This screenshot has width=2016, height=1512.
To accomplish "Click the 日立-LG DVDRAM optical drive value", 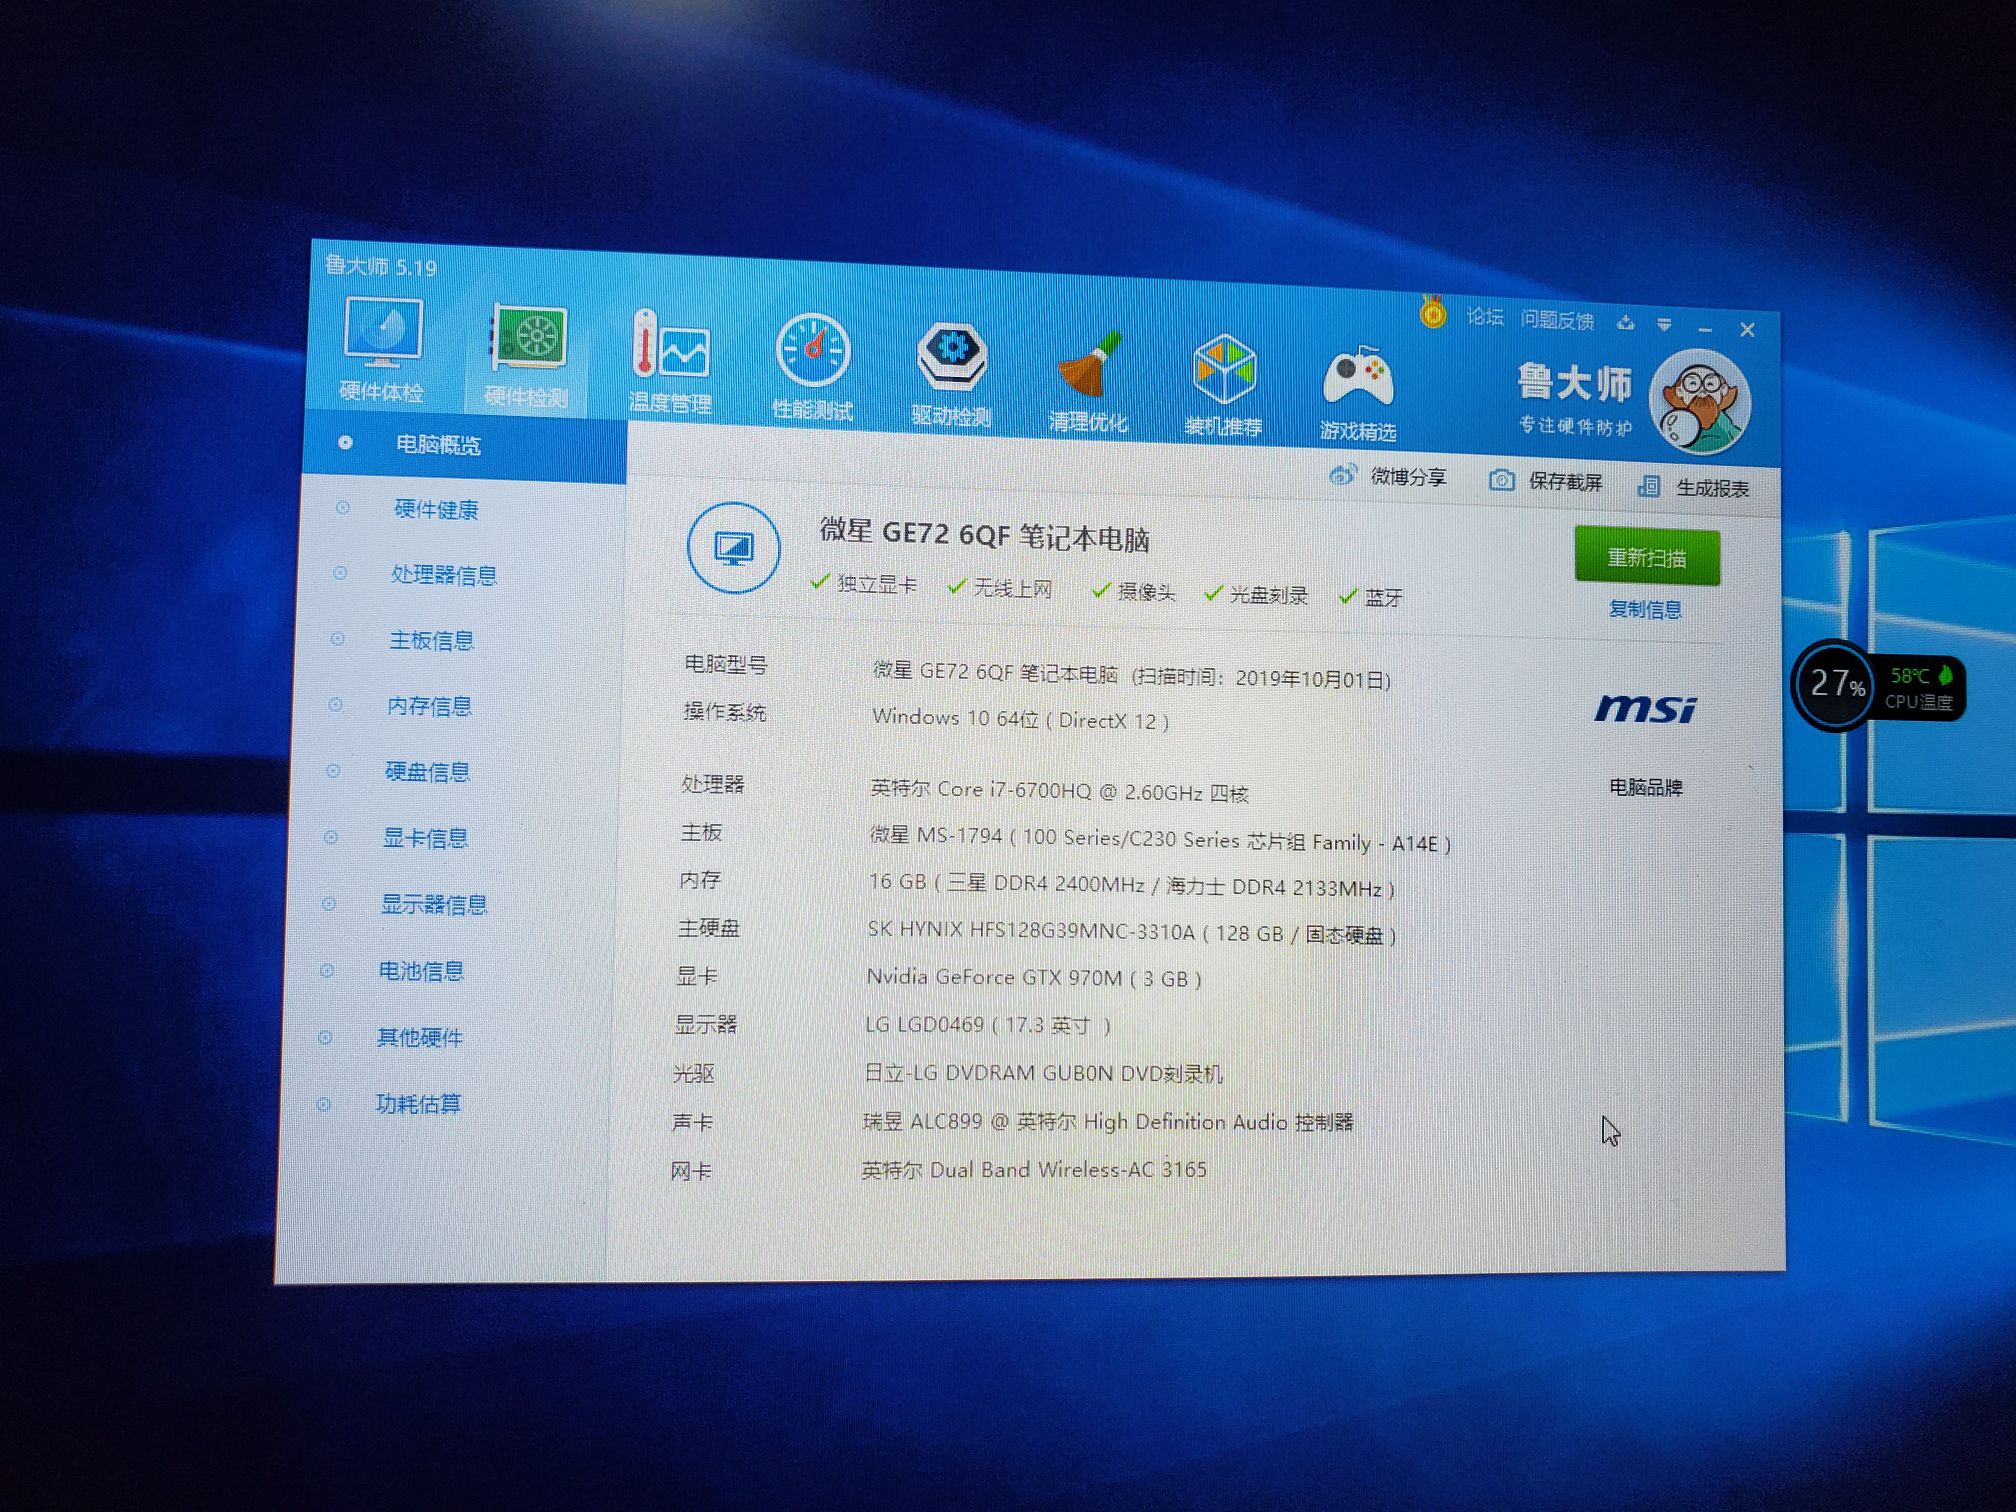I will pyautogui.click(x=1043, y=1073).
